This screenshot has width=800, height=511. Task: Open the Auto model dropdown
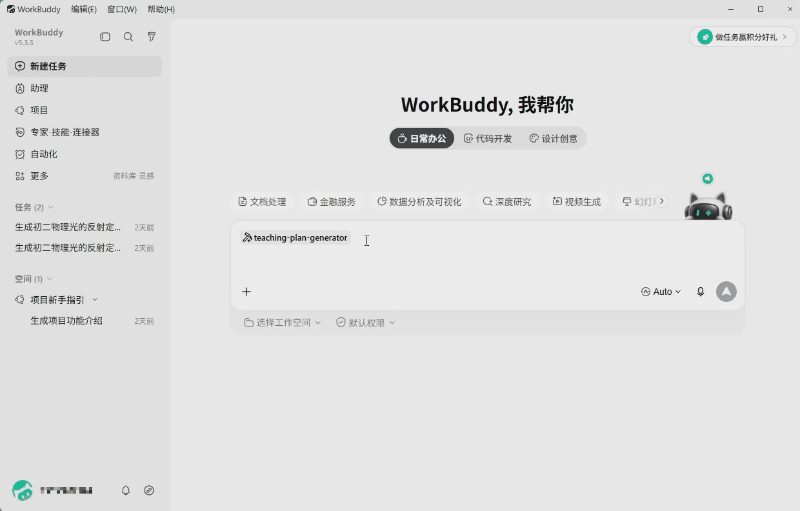click(661, 292)
